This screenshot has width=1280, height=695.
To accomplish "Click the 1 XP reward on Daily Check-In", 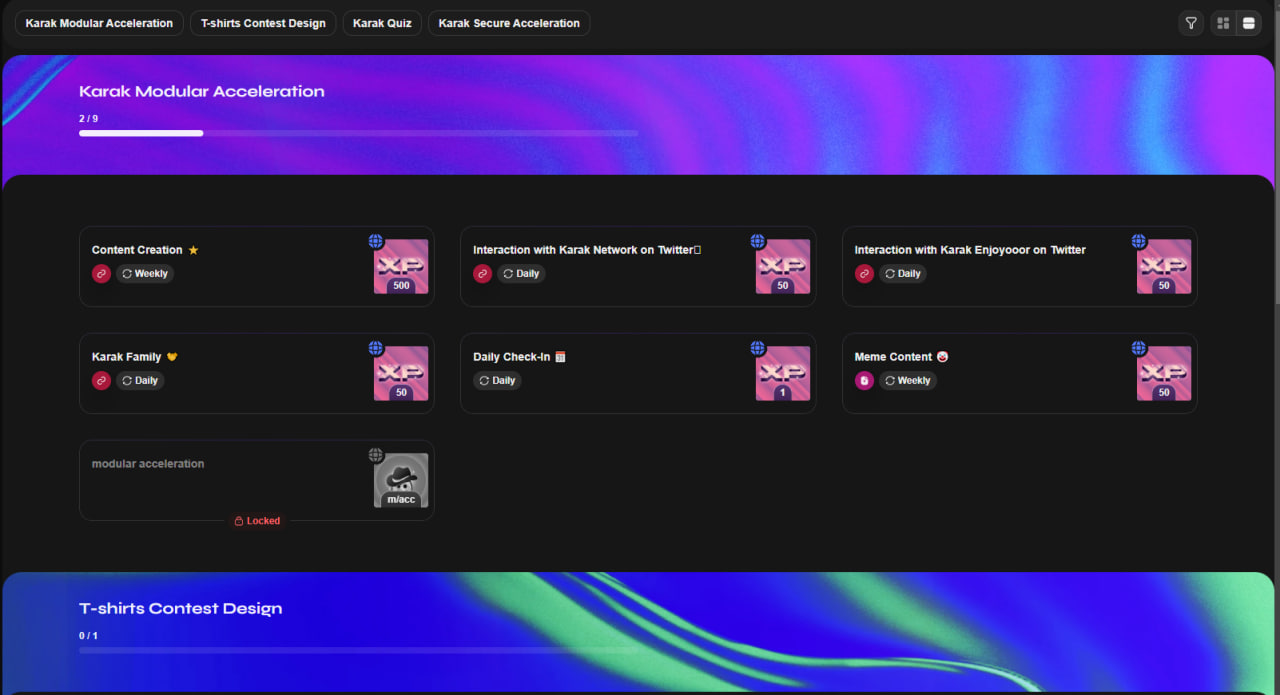I will point(783,373).
